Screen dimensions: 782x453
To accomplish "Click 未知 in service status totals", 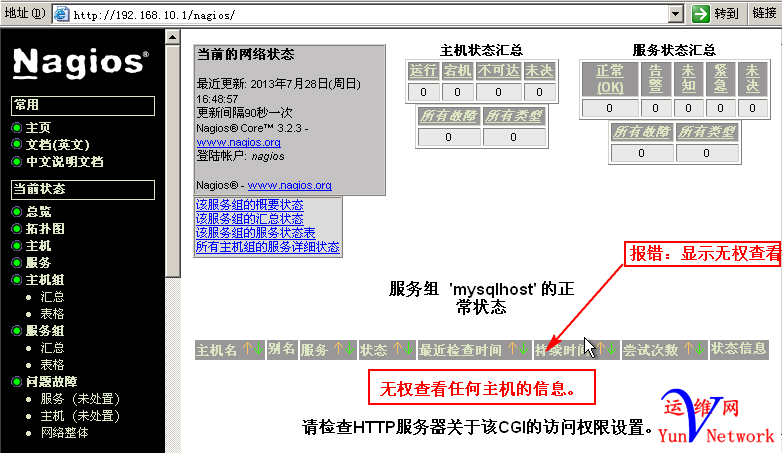I will point(688,79).
